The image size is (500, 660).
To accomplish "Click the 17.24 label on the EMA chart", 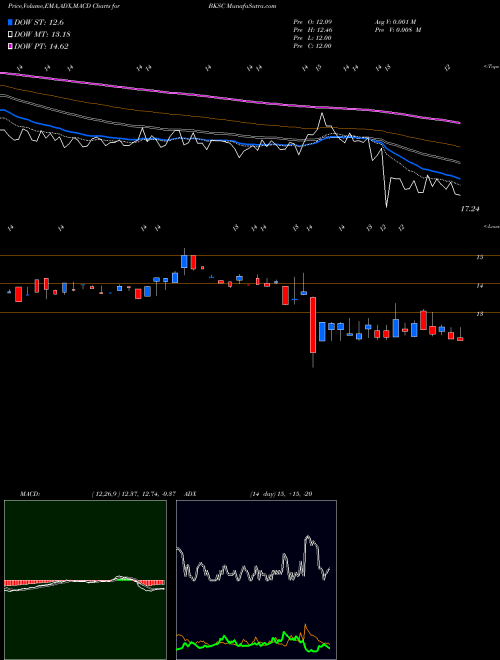I will tap(470, 209).
